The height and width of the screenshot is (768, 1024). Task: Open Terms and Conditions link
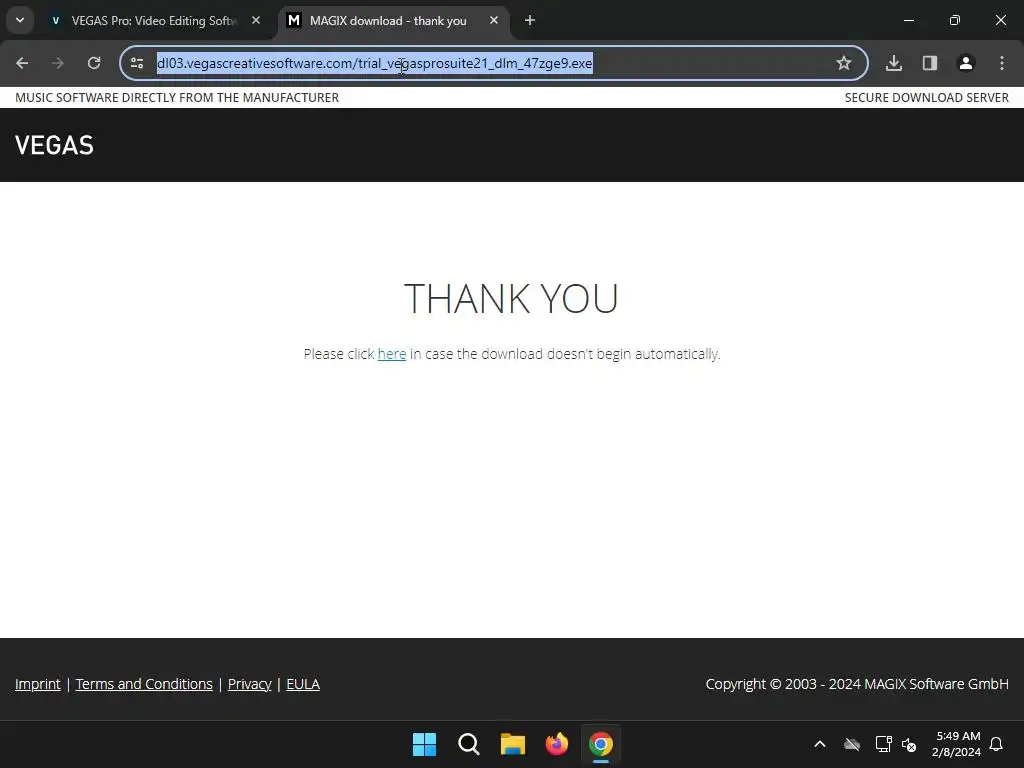(x=144, y=684)
